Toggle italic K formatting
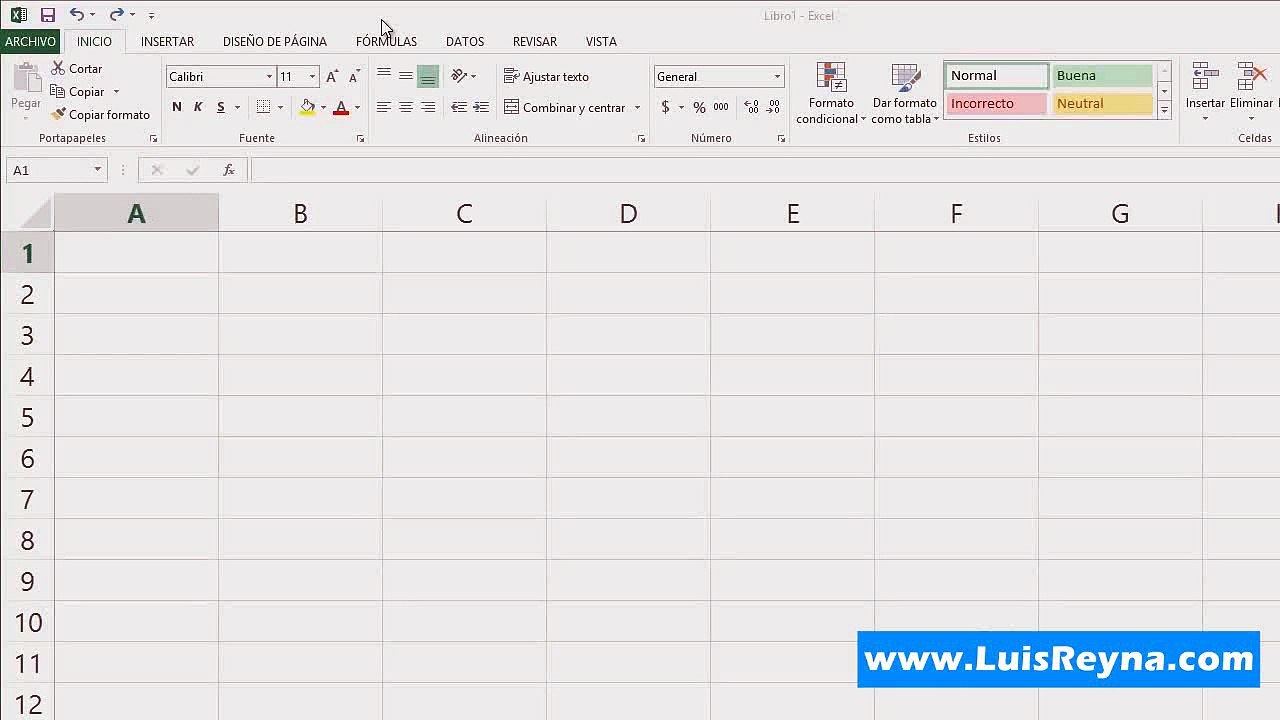The height and width of the screenshot is (720, 1280). coord(198,107)
